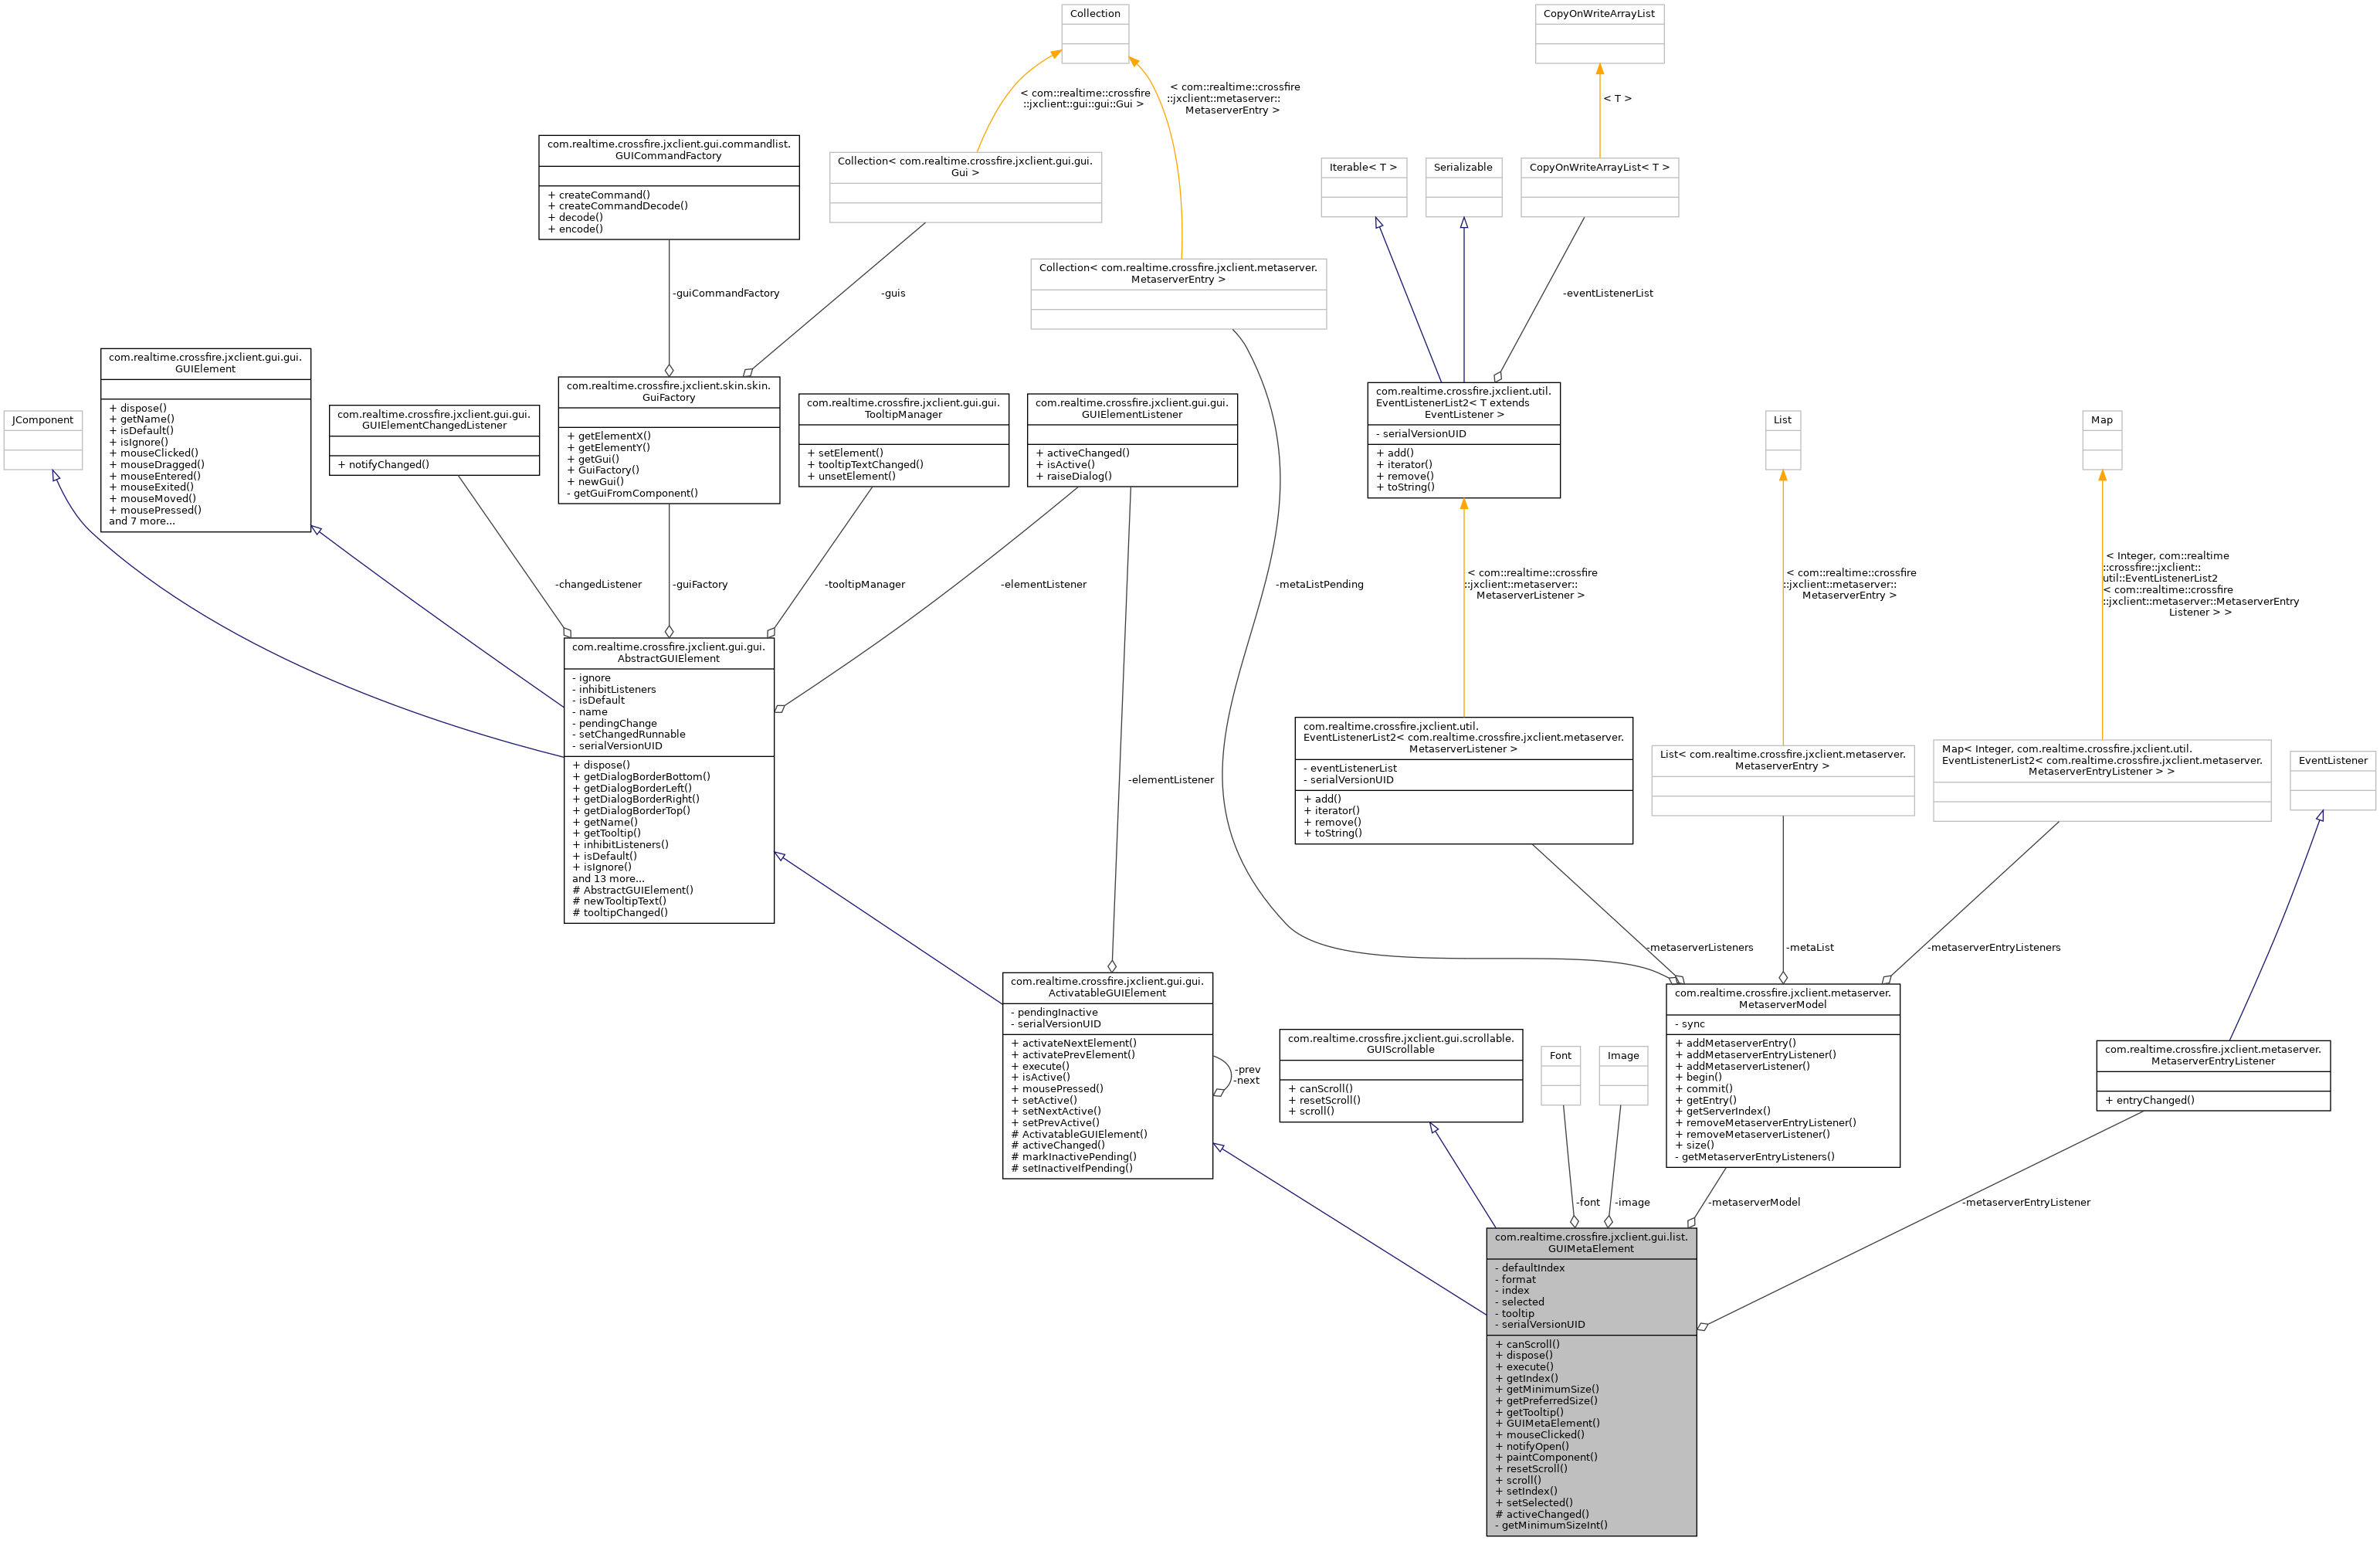This screenshot has height=1541, width=2380.
Task: Click the Collection class node at top
Action: pyautogui.click(x=1095, y=33)
